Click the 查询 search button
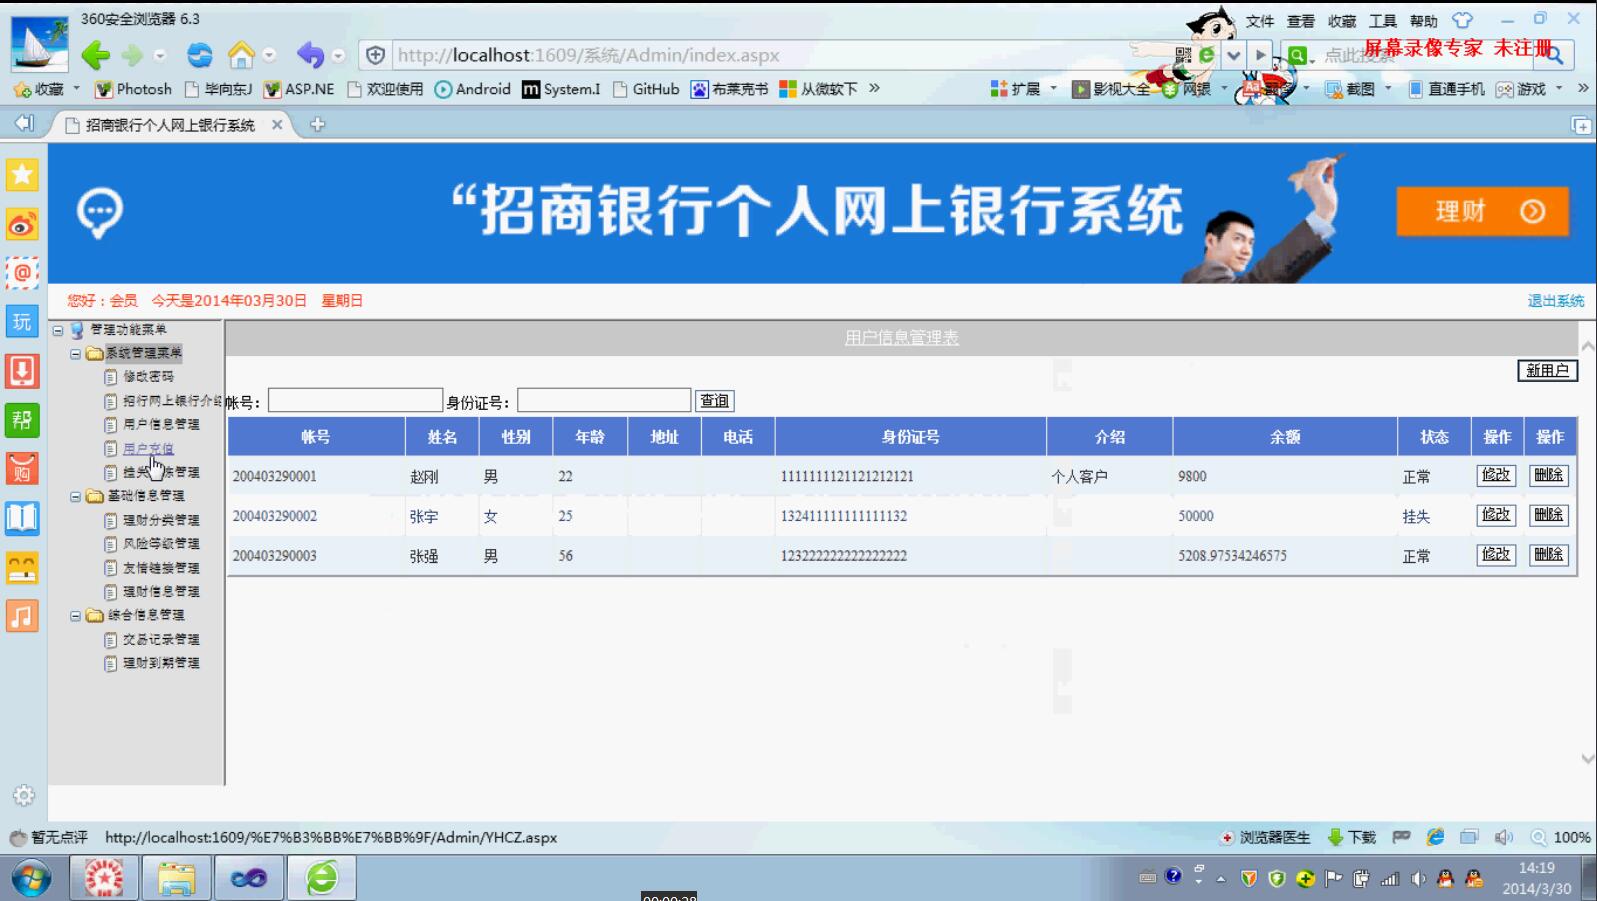 (x=715, y=401)
